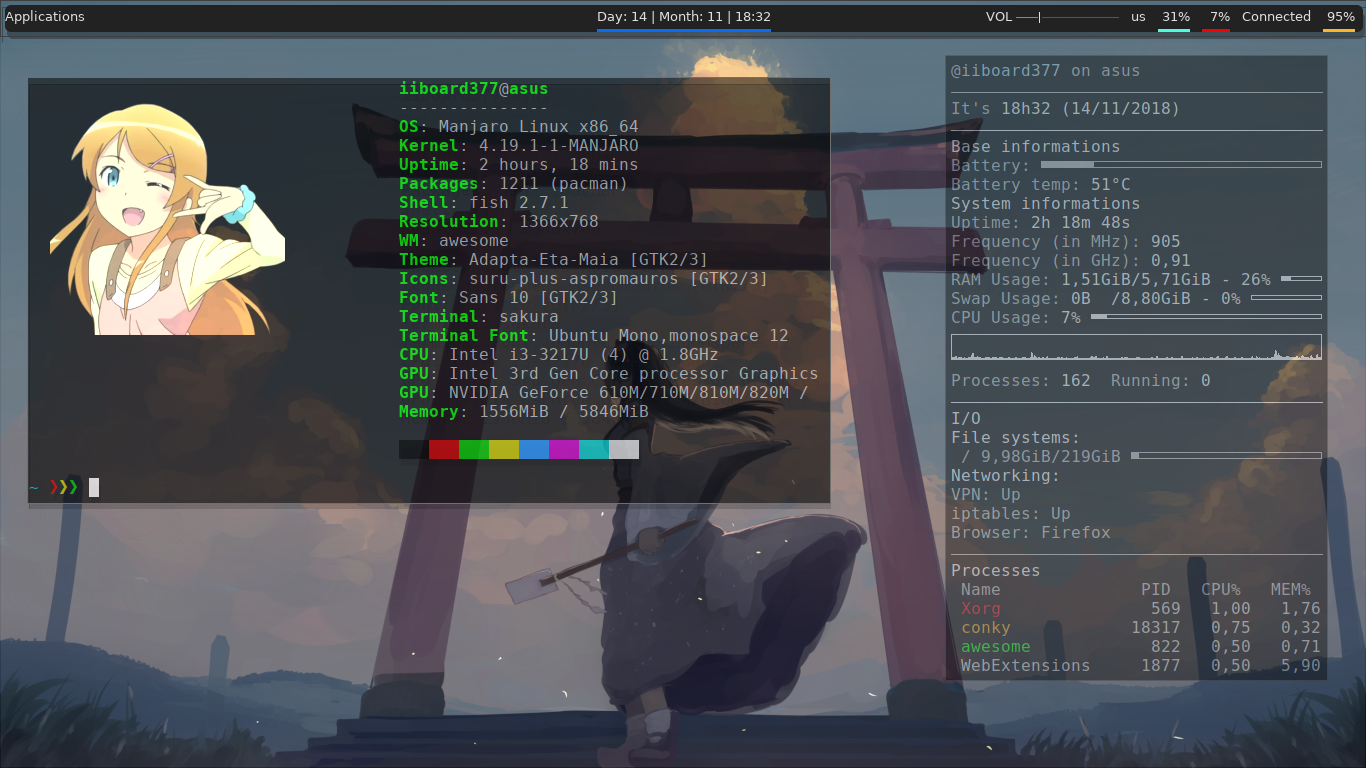
Task: Click the white color block in neofetch
Action: [624, 450]
